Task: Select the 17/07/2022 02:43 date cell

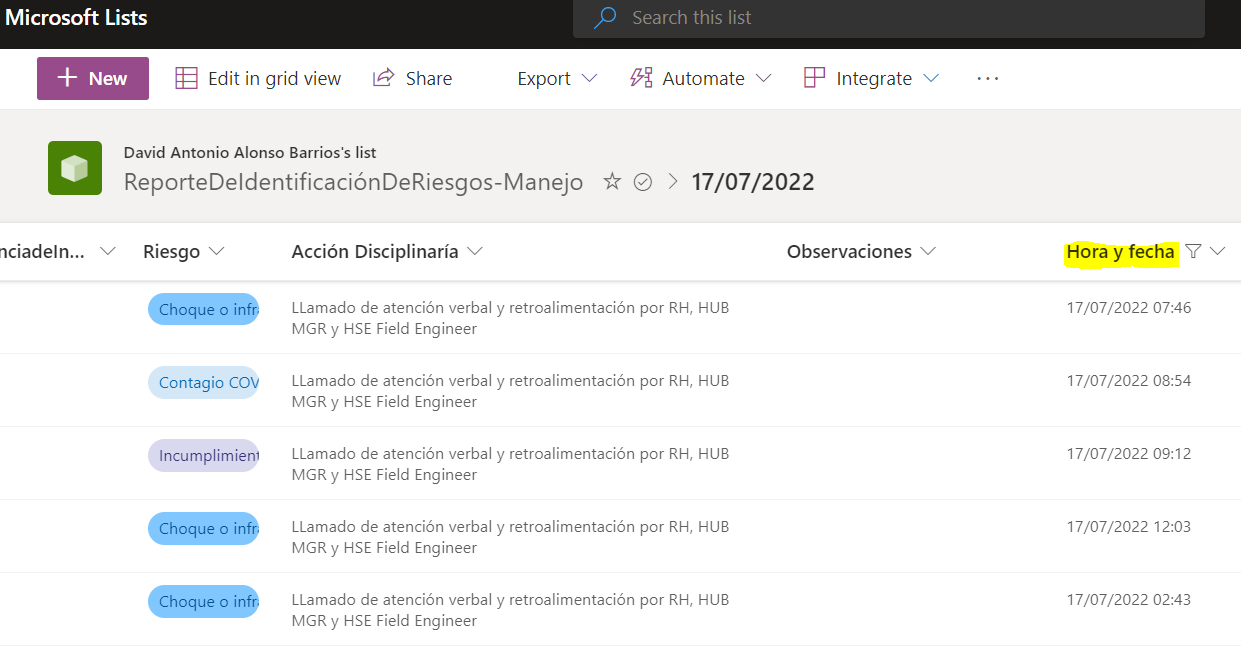Action: click(1129, 600)
